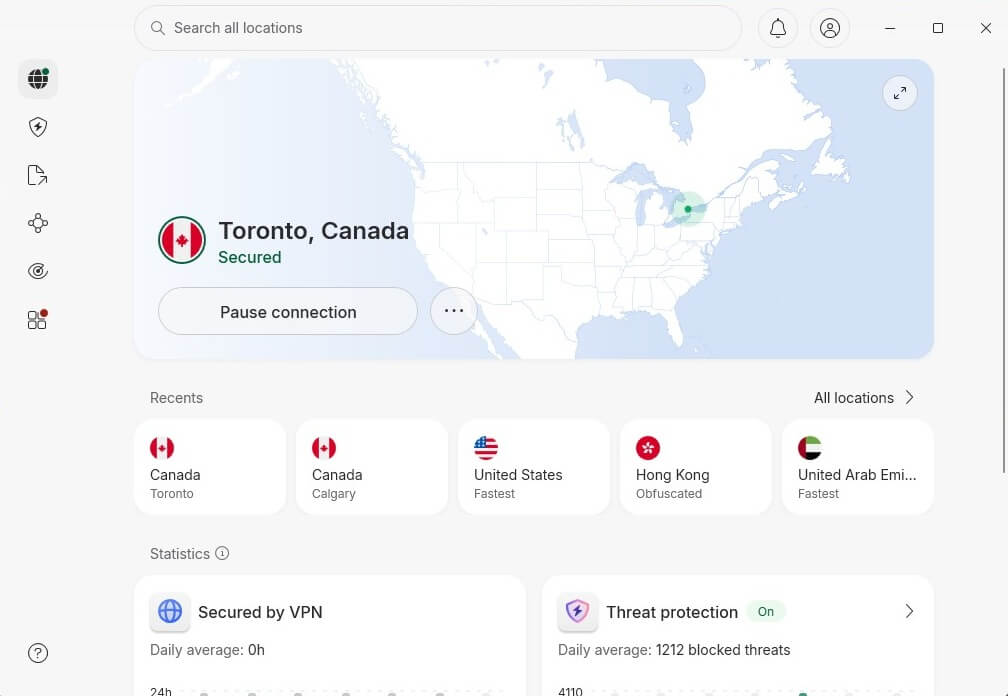Screen dimensions: 1008x696
Task: Close the VPN window
Action: (986, 28)
